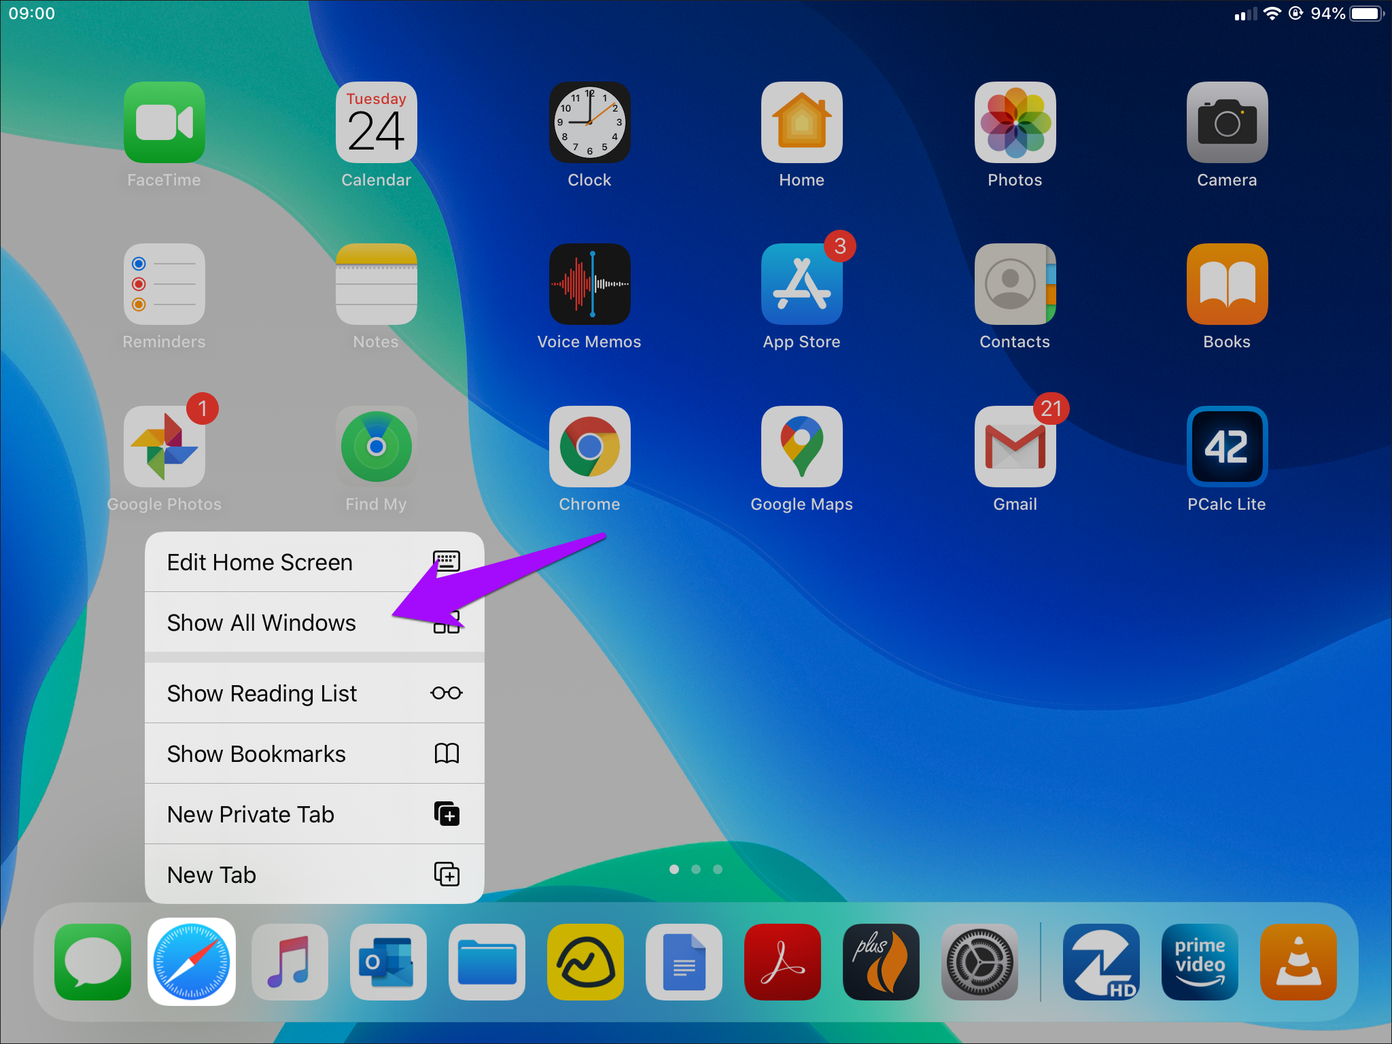Open Google Photos
Viewport: 1392px width, 1044px height.
[x=163, y=447]
